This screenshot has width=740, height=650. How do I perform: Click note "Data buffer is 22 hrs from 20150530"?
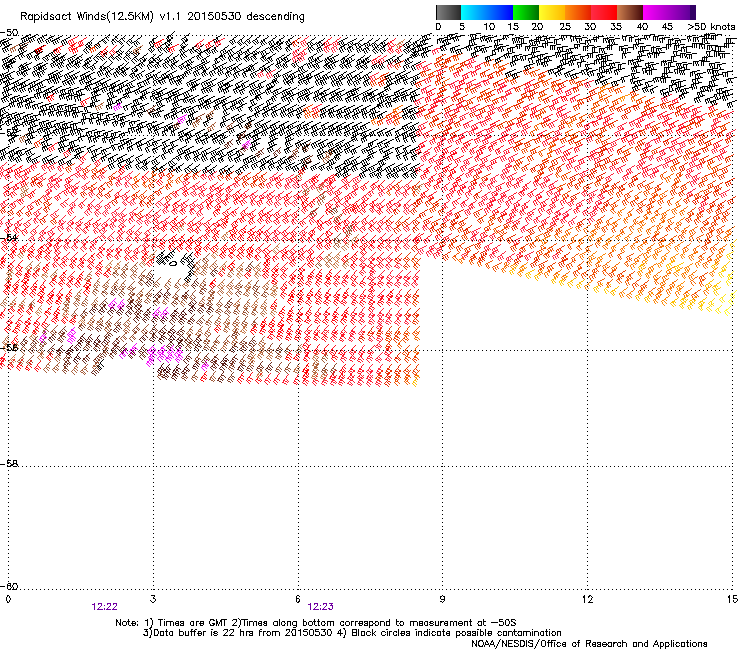243,633
